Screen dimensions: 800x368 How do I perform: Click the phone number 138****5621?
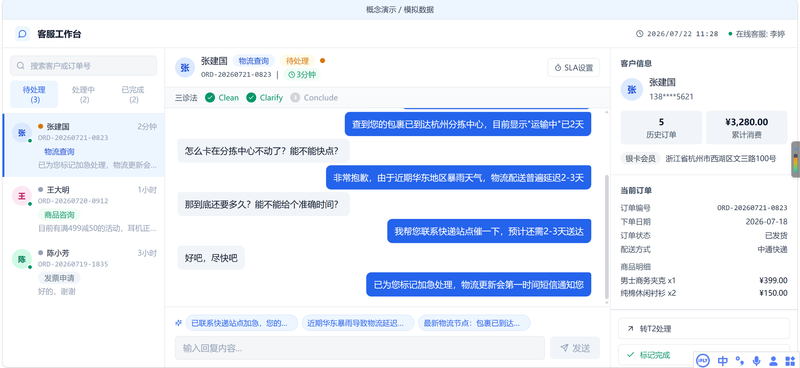671,96
